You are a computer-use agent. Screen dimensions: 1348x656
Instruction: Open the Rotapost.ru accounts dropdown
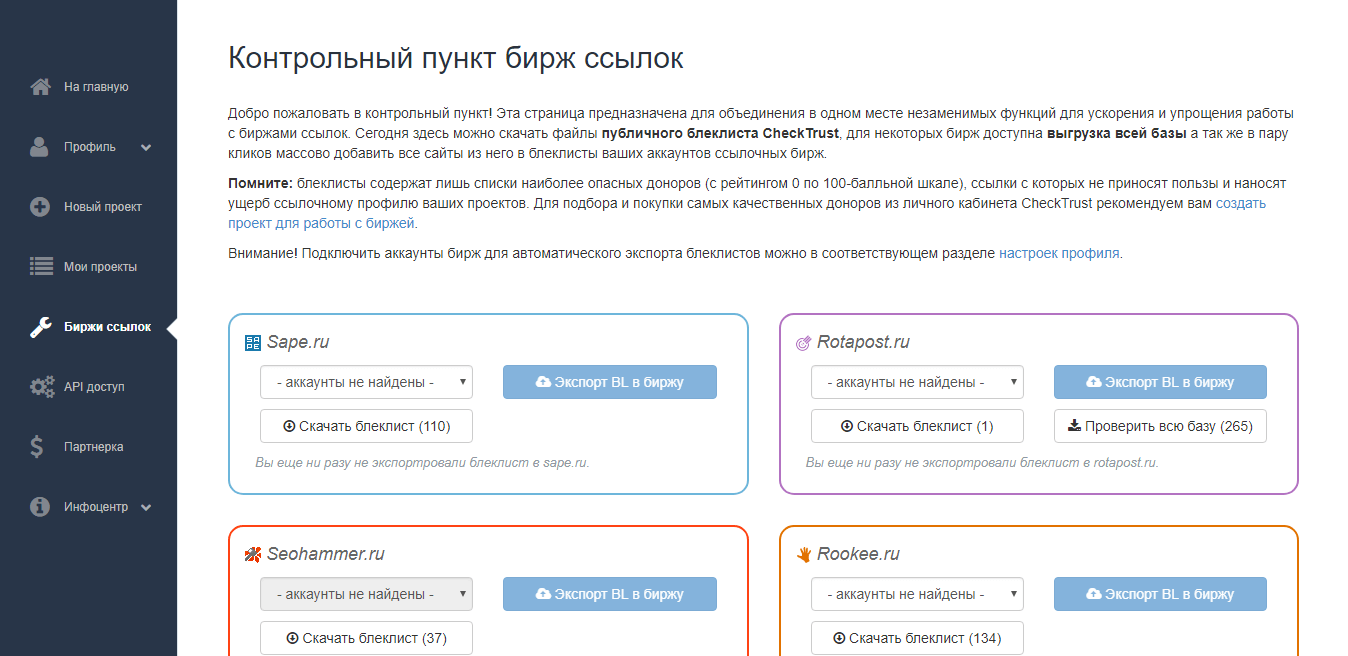click(917, 382)
